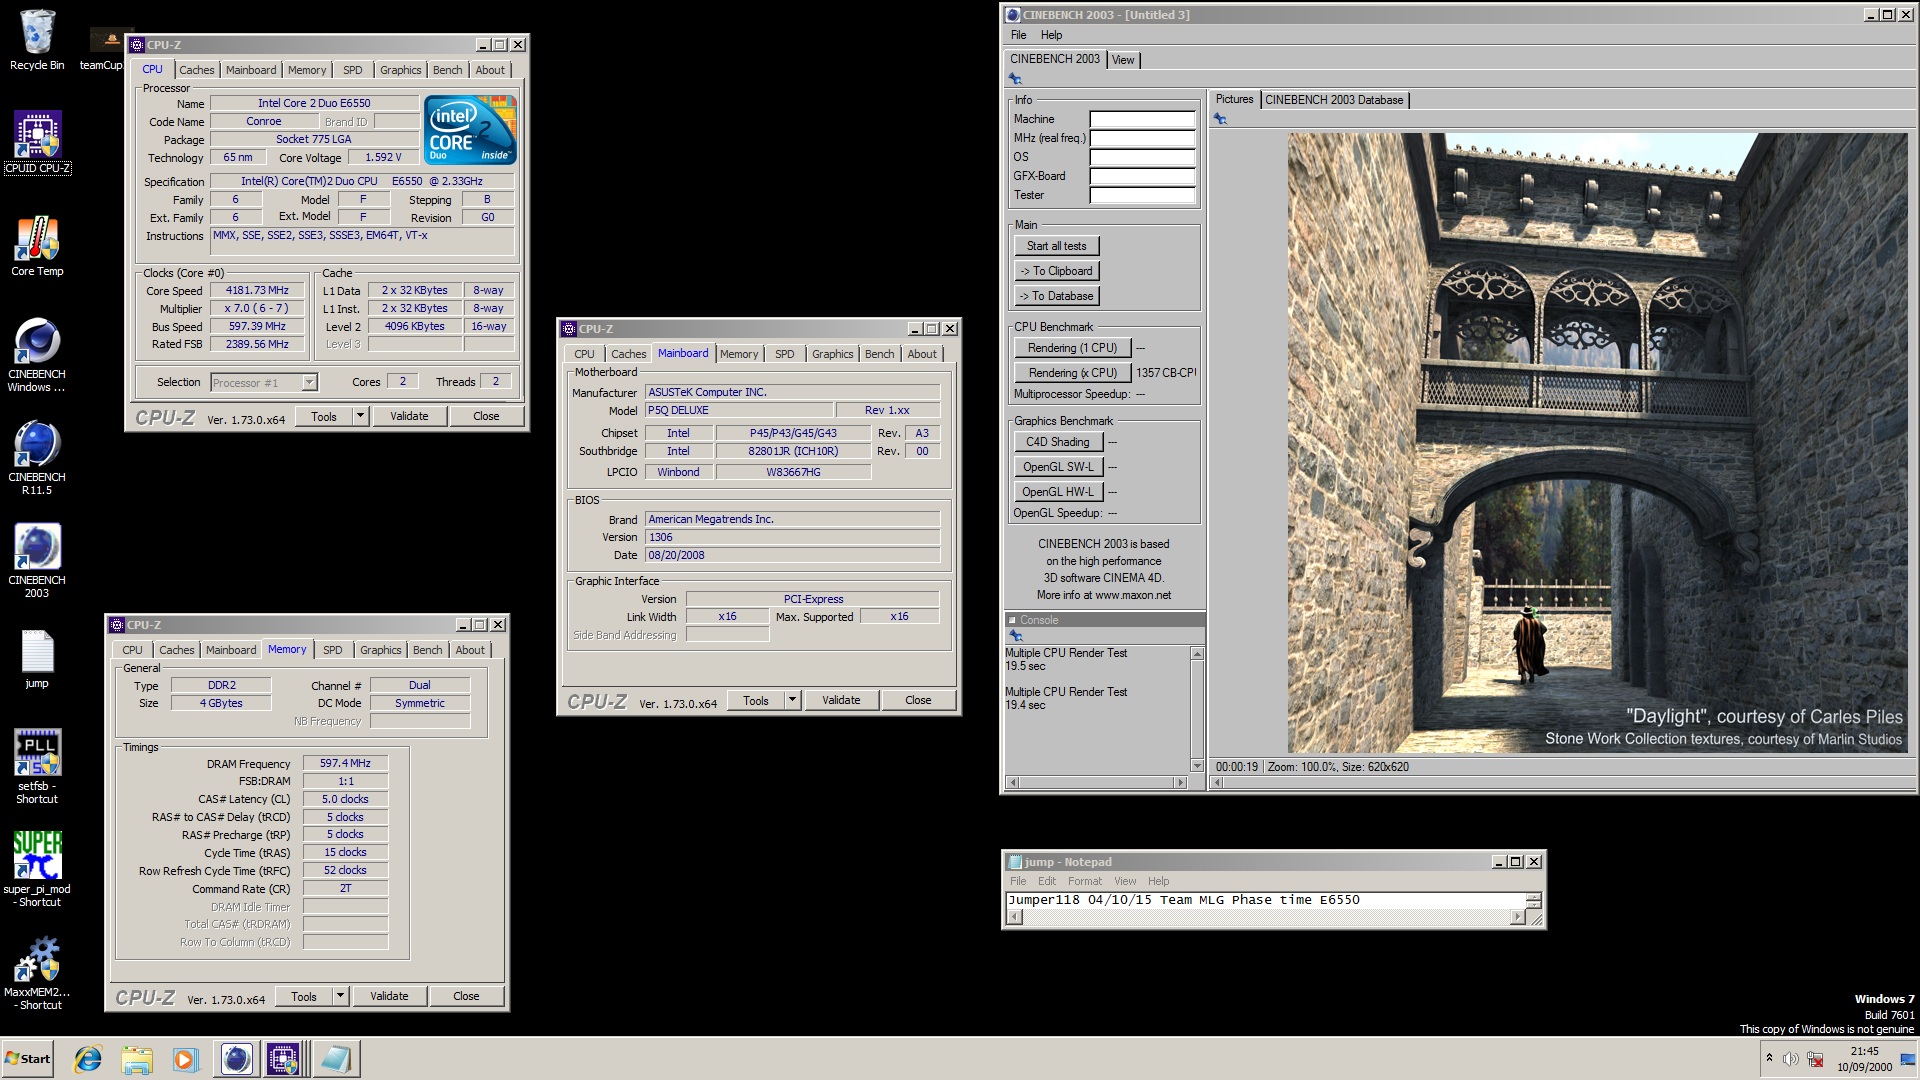Click the Start button
Image resolution: width=1920 pixels, height=1080 pixels.
(28, 1059)
